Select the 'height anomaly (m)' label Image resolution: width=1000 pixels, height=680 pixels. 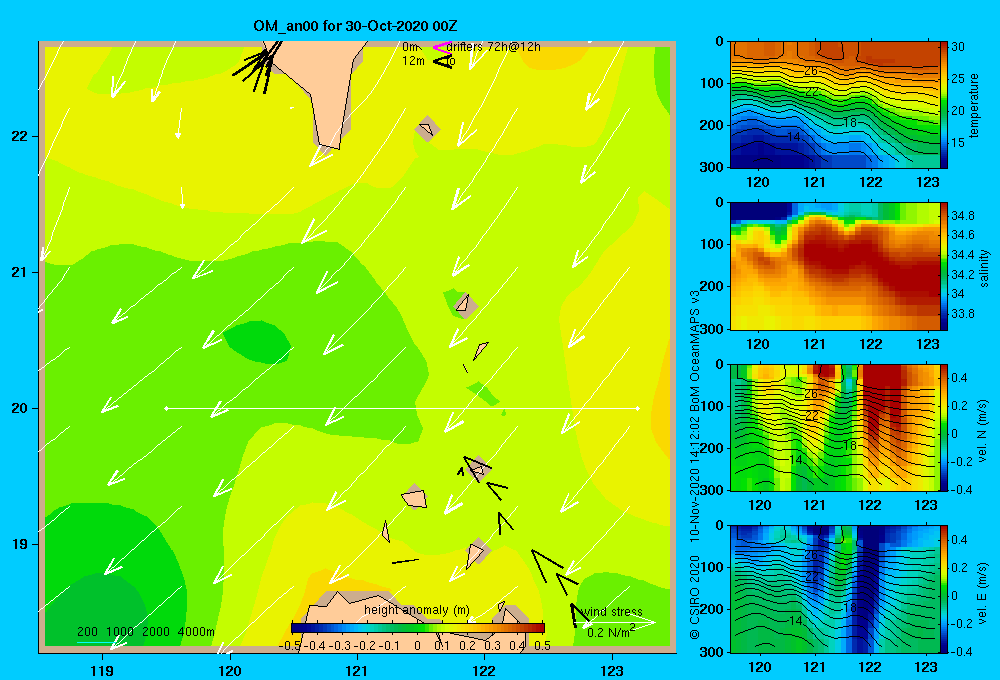(x=416, y=610)
